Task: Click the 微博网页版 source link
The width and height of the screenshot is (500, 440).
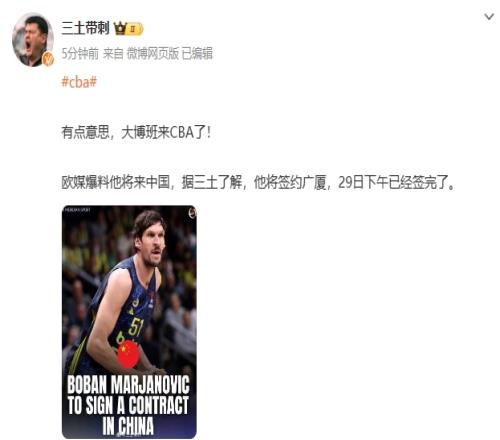Action: pyautogui.click(x=153, y=53)
